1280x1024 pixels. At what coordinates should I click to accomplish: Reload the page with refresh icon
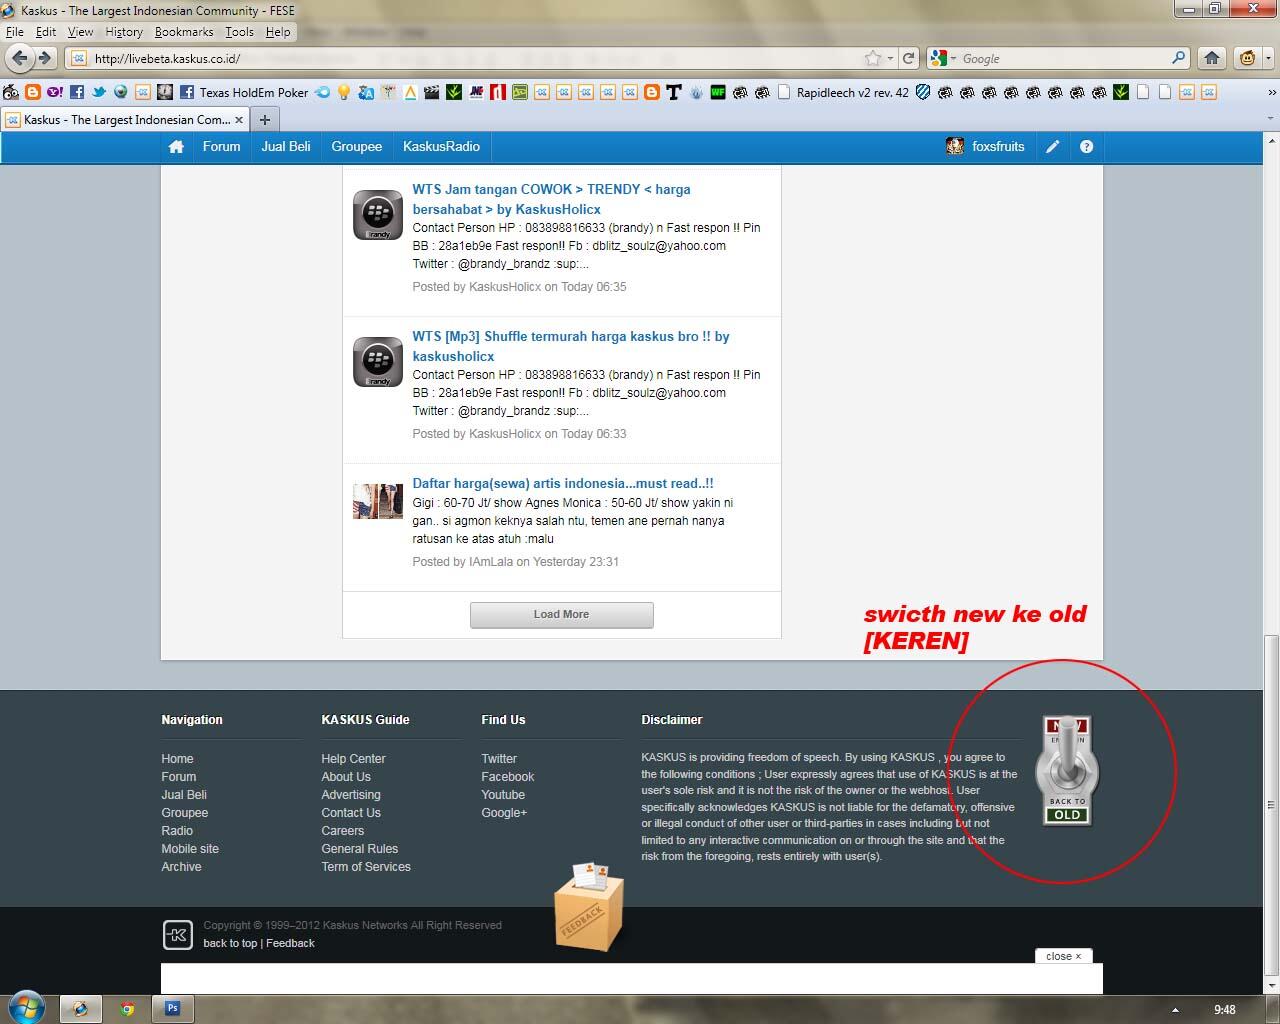[908, 58]
